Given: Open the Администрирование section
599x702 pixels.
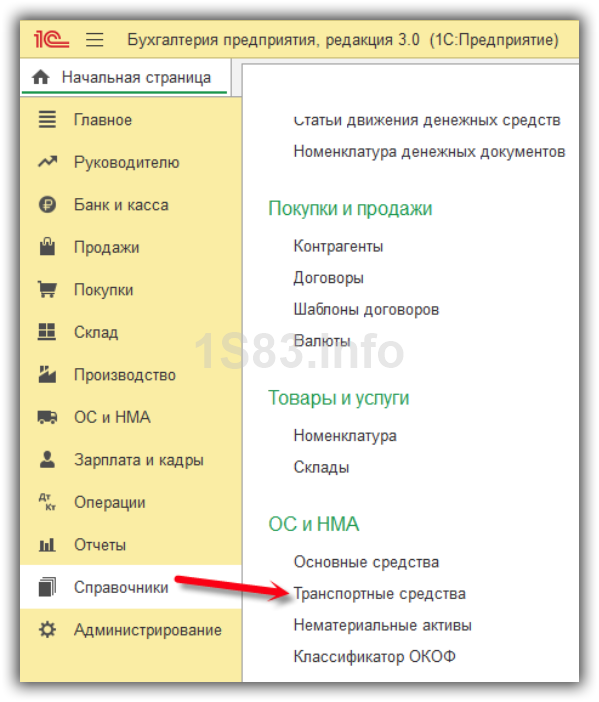Looking at the screenshot, I should pos(148,629).
